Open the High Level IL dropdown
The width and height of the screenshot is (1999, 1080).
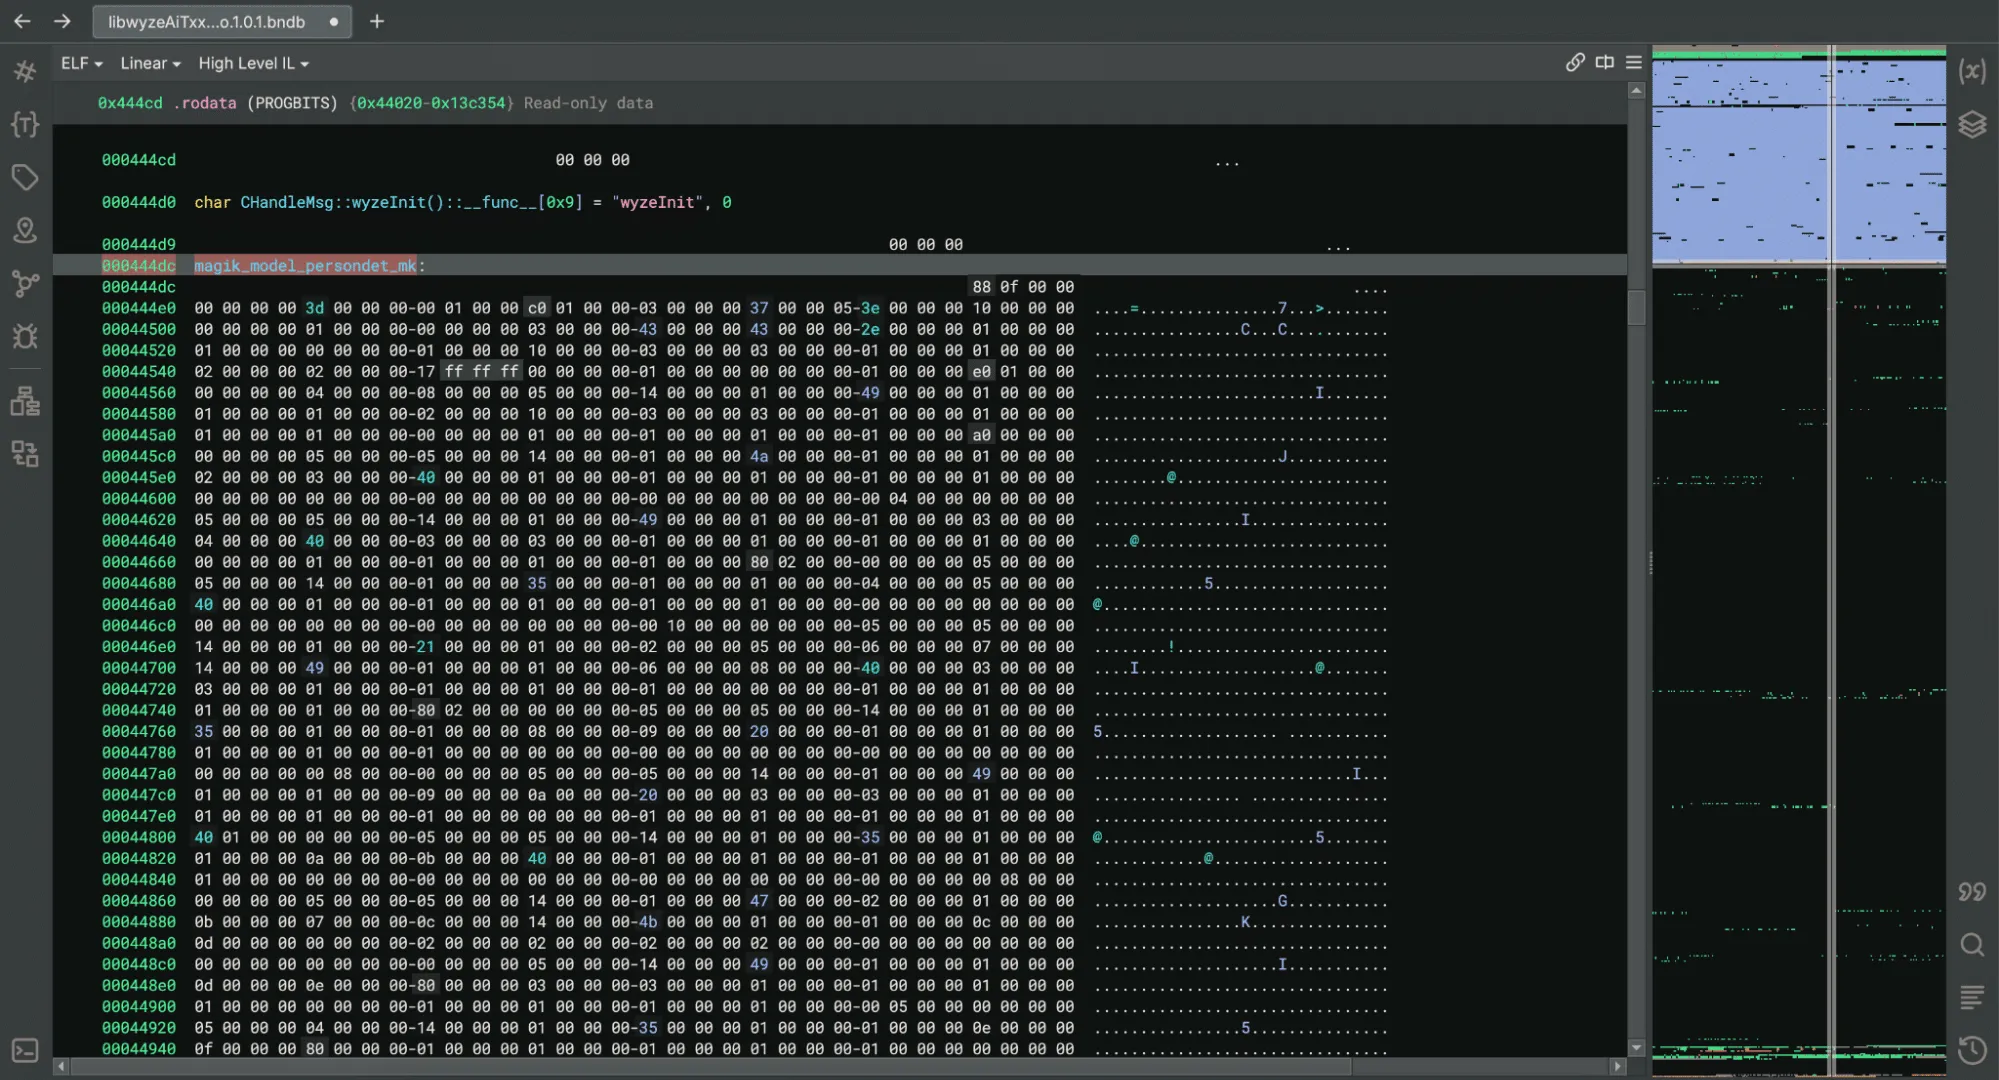(x=253, y=63)
